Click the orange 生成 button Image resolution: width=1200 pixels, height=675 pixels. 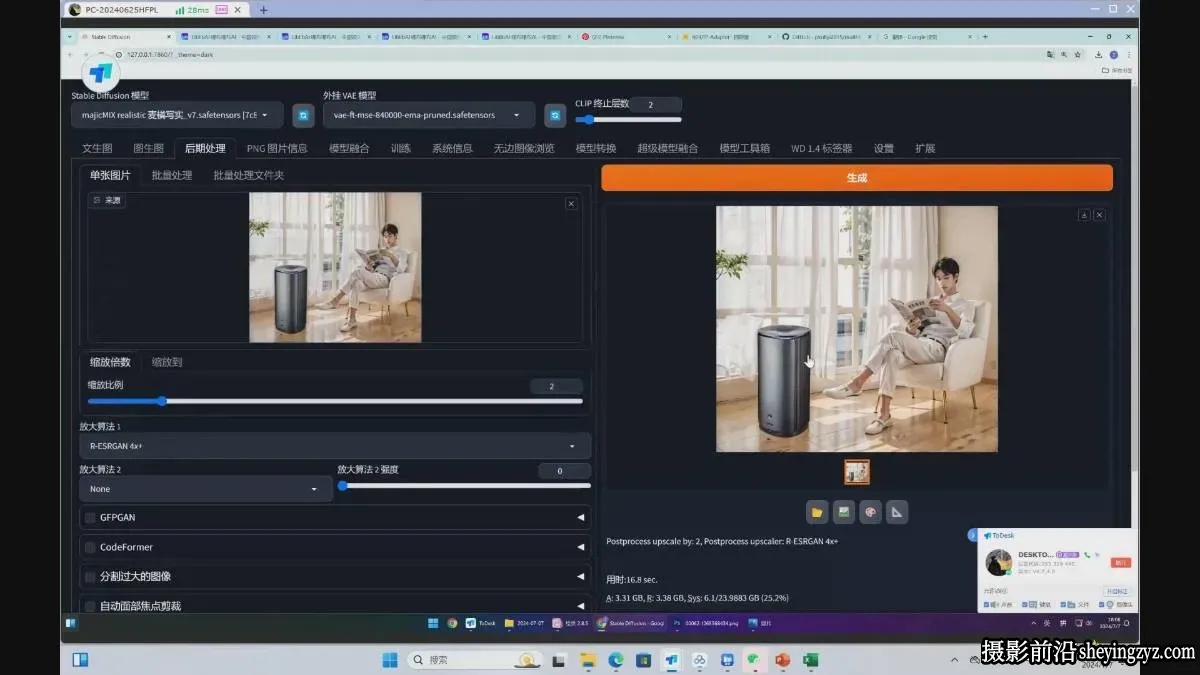tap(857, 177)
